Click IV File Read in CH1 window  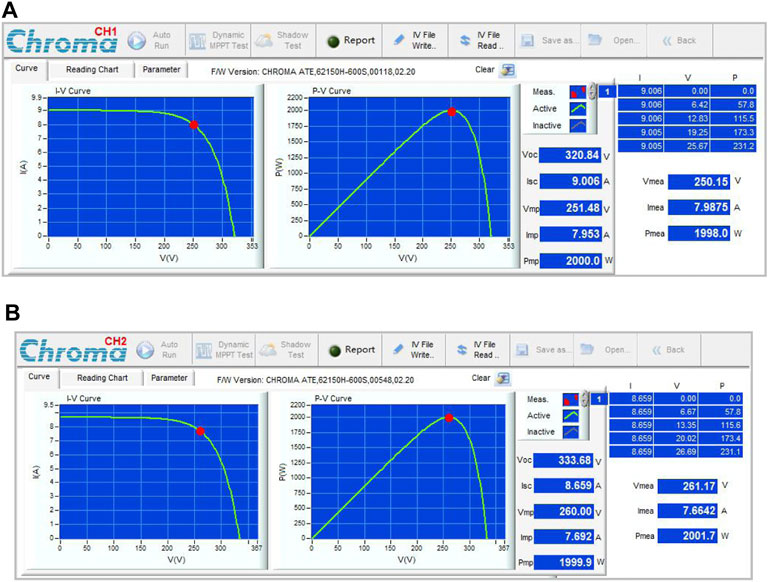point(481,40)
